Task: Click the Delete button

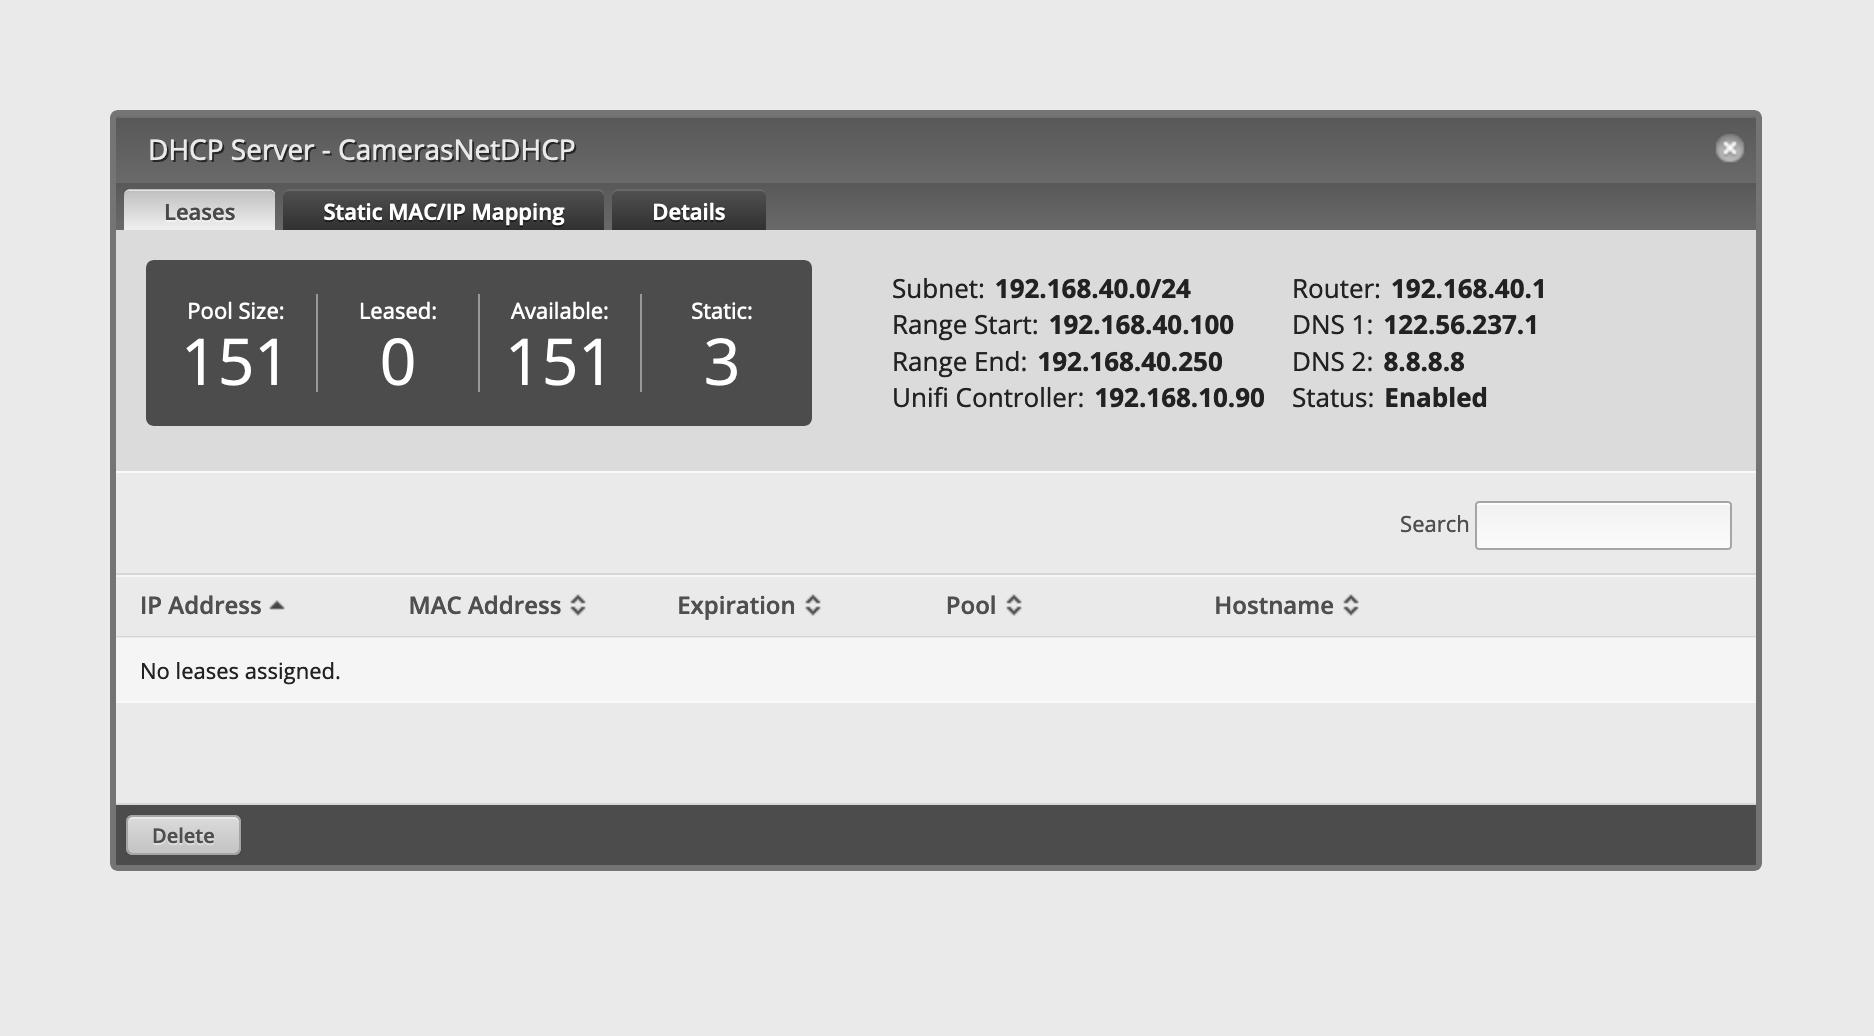Action: [183, 835]
